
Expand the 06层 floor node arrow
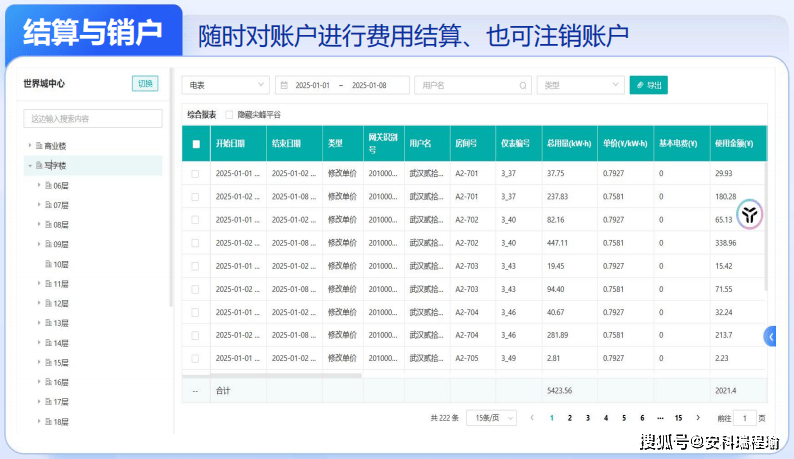(39, 185)
